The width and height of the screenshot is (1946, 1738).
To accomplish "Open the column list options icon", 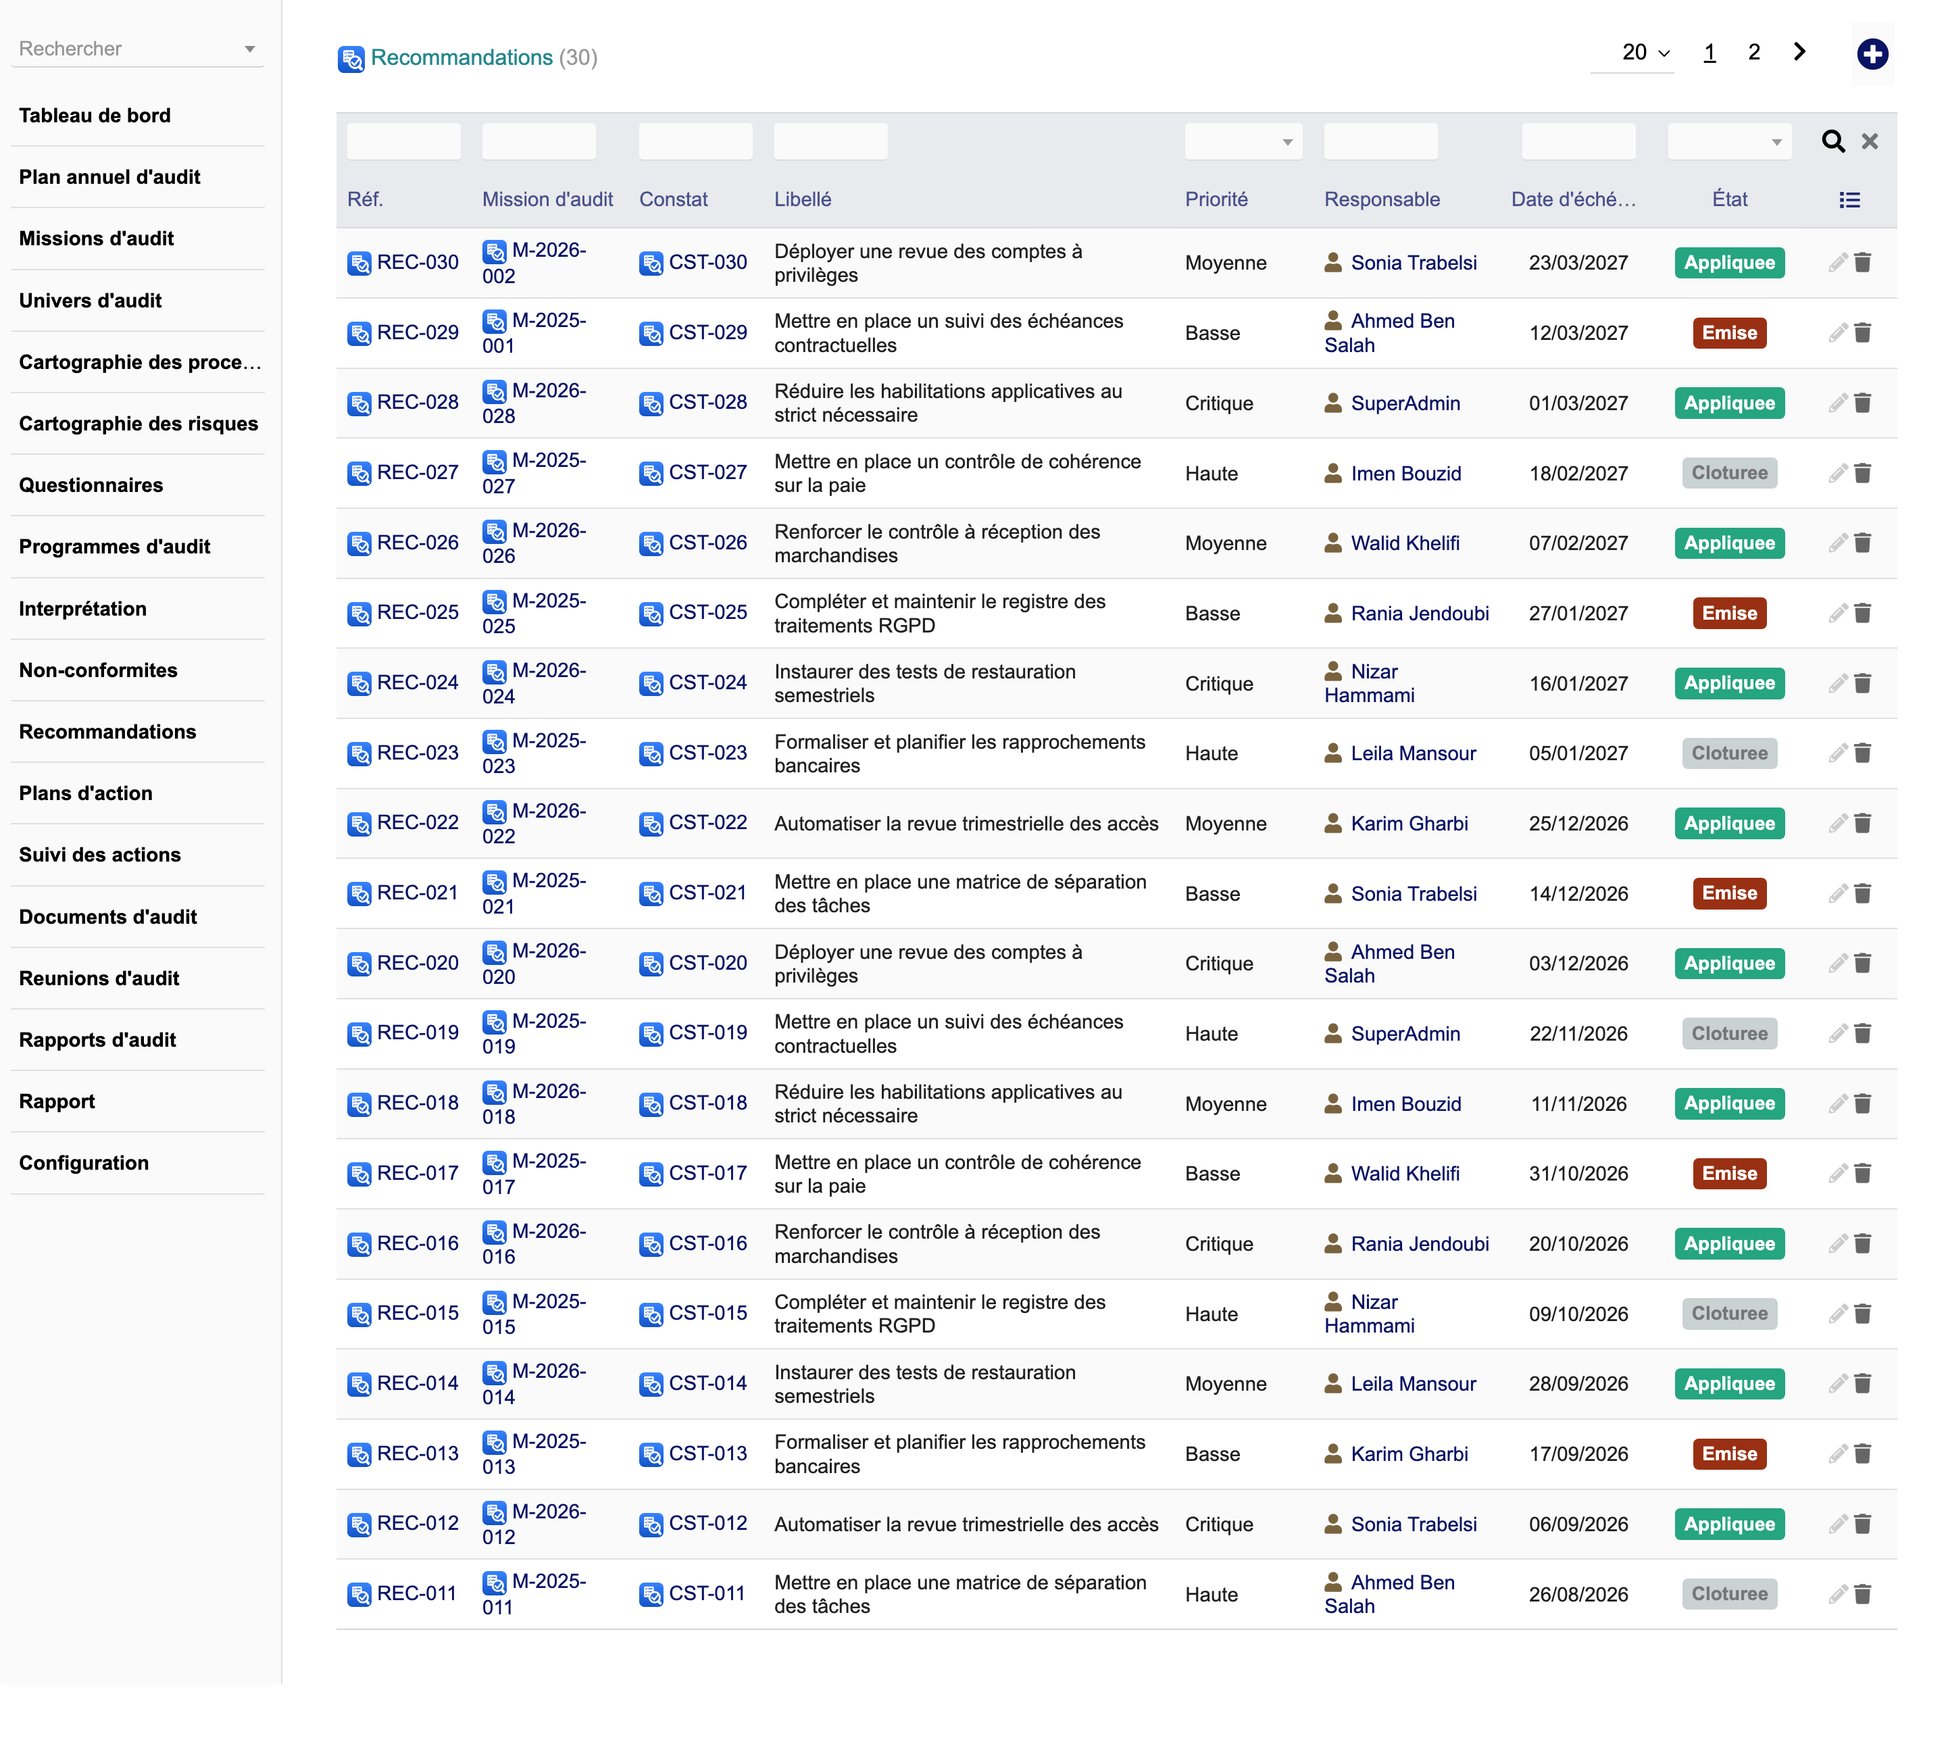I will 1849,200.
